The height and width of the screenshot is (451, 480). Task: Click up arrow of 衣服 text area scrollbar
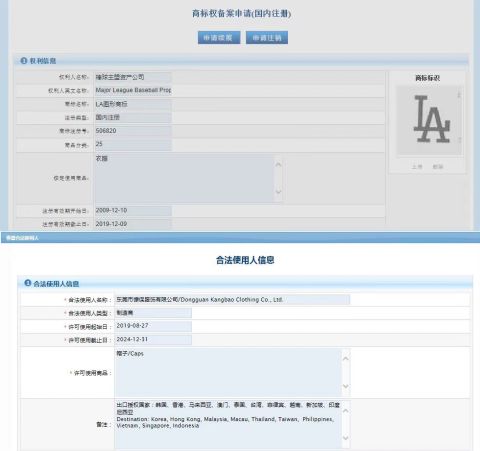pyautogui.click(x=278, y=164)
